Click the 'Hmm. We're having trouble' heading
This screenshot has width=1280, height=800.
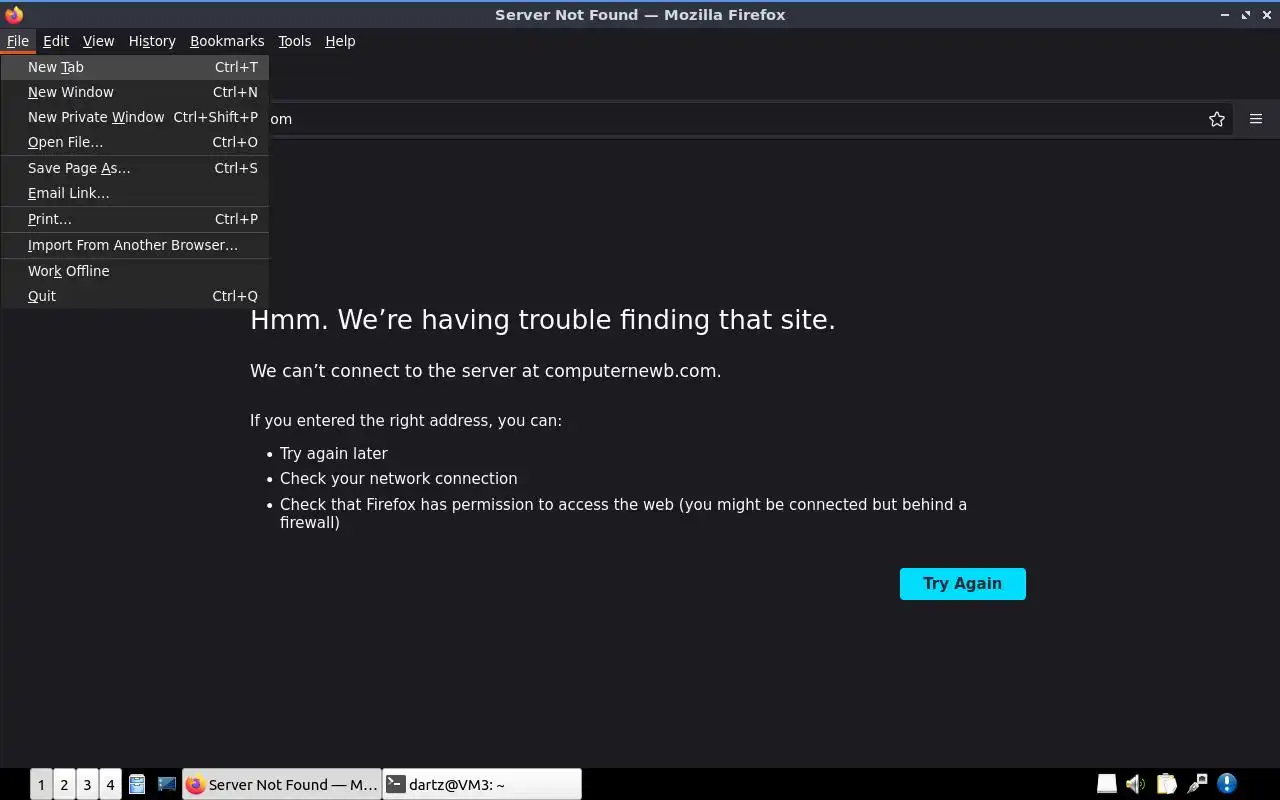543,320
